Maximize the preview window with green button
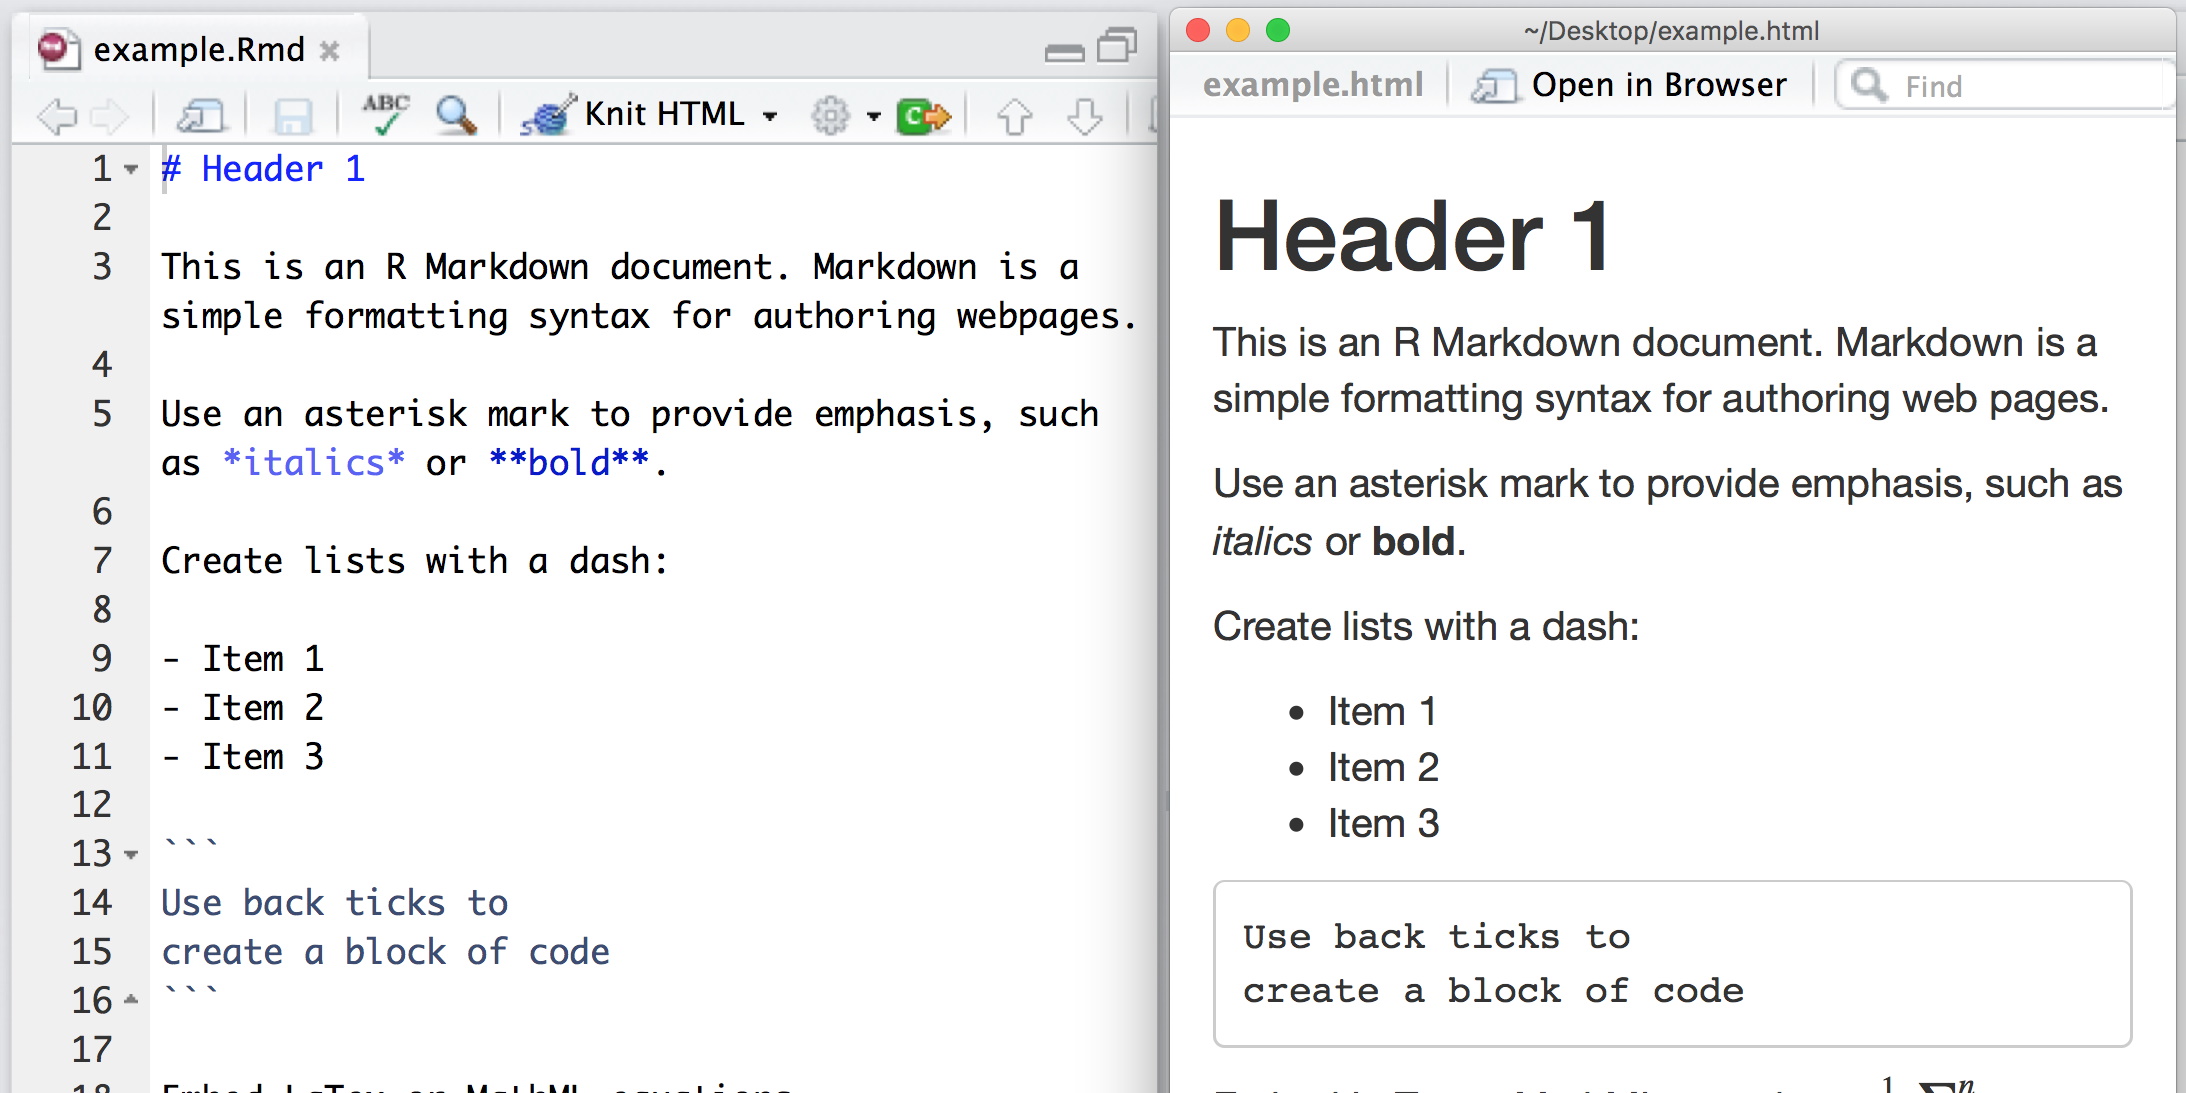The image size is (2186, 1093). [1278, 30]
